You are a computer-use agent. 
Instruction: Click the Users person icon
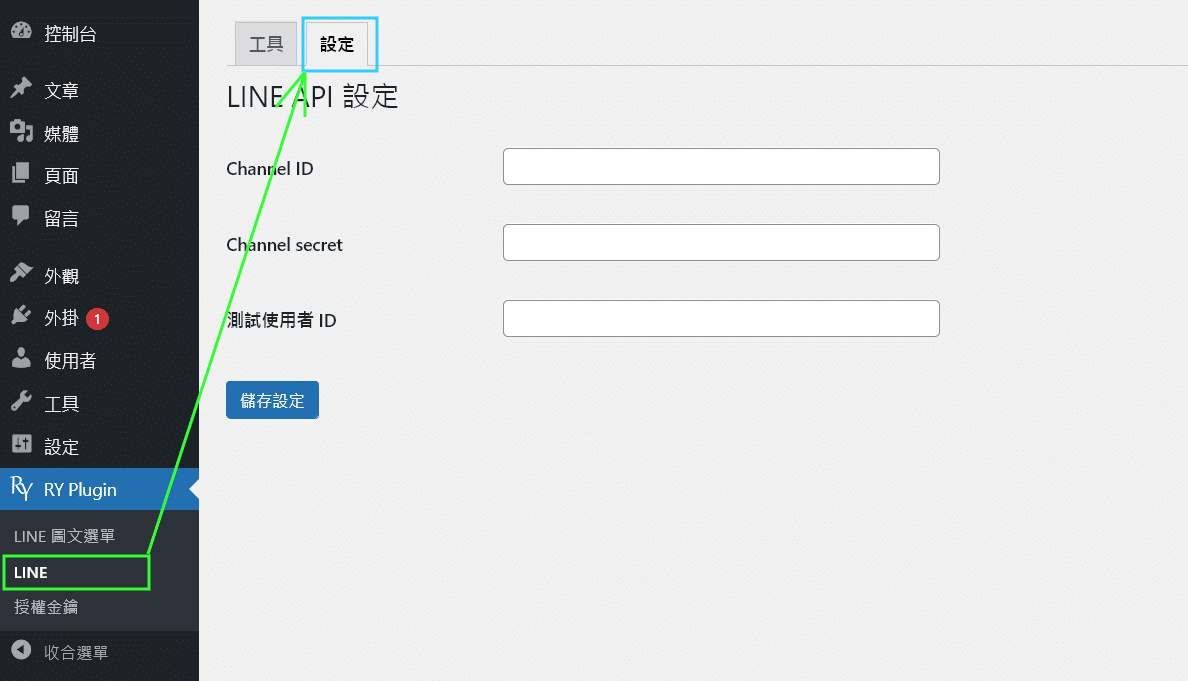[21, 359]
